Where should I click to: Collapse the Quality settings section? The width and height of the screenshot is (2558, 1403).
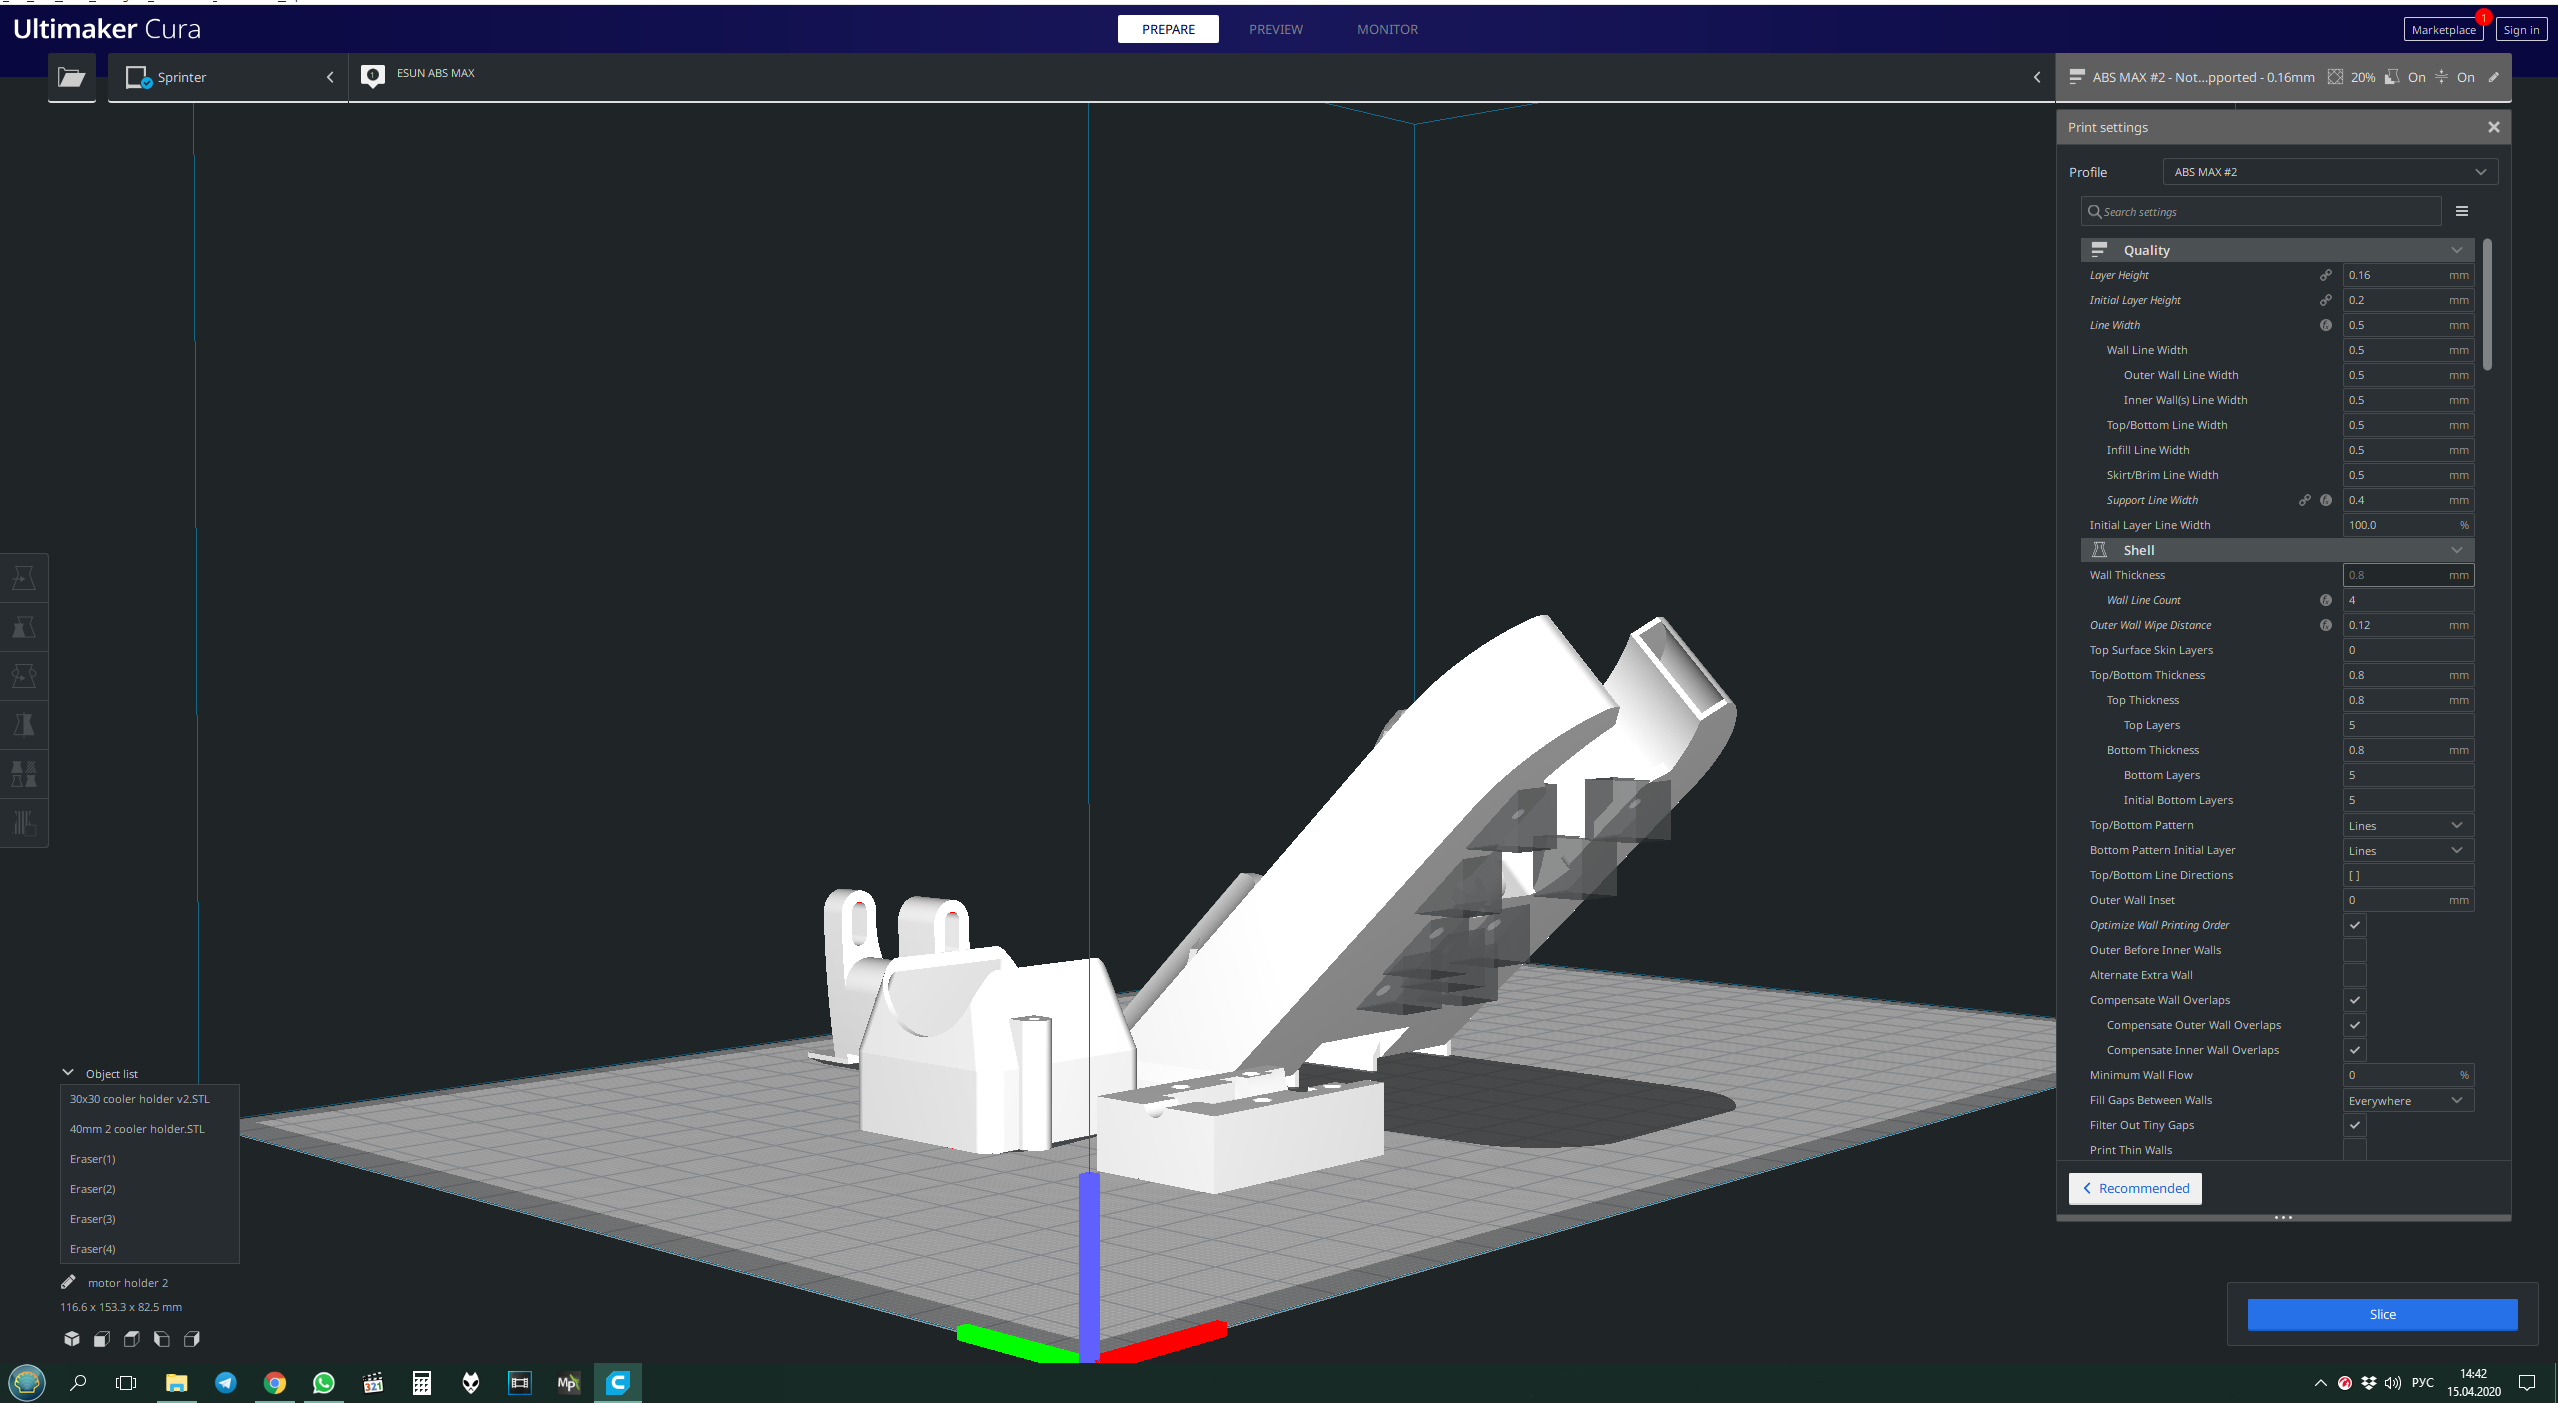(2277, 250)
